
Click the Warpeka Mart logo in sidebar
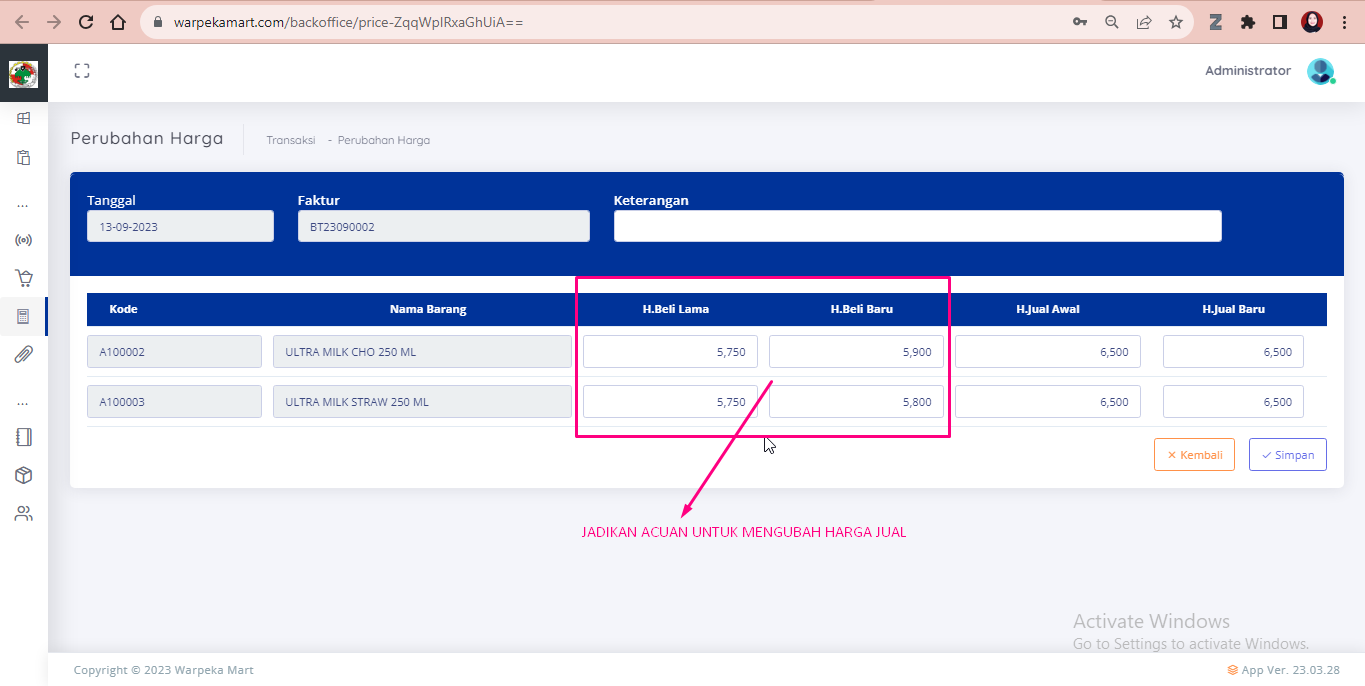[x=23, y=74]
